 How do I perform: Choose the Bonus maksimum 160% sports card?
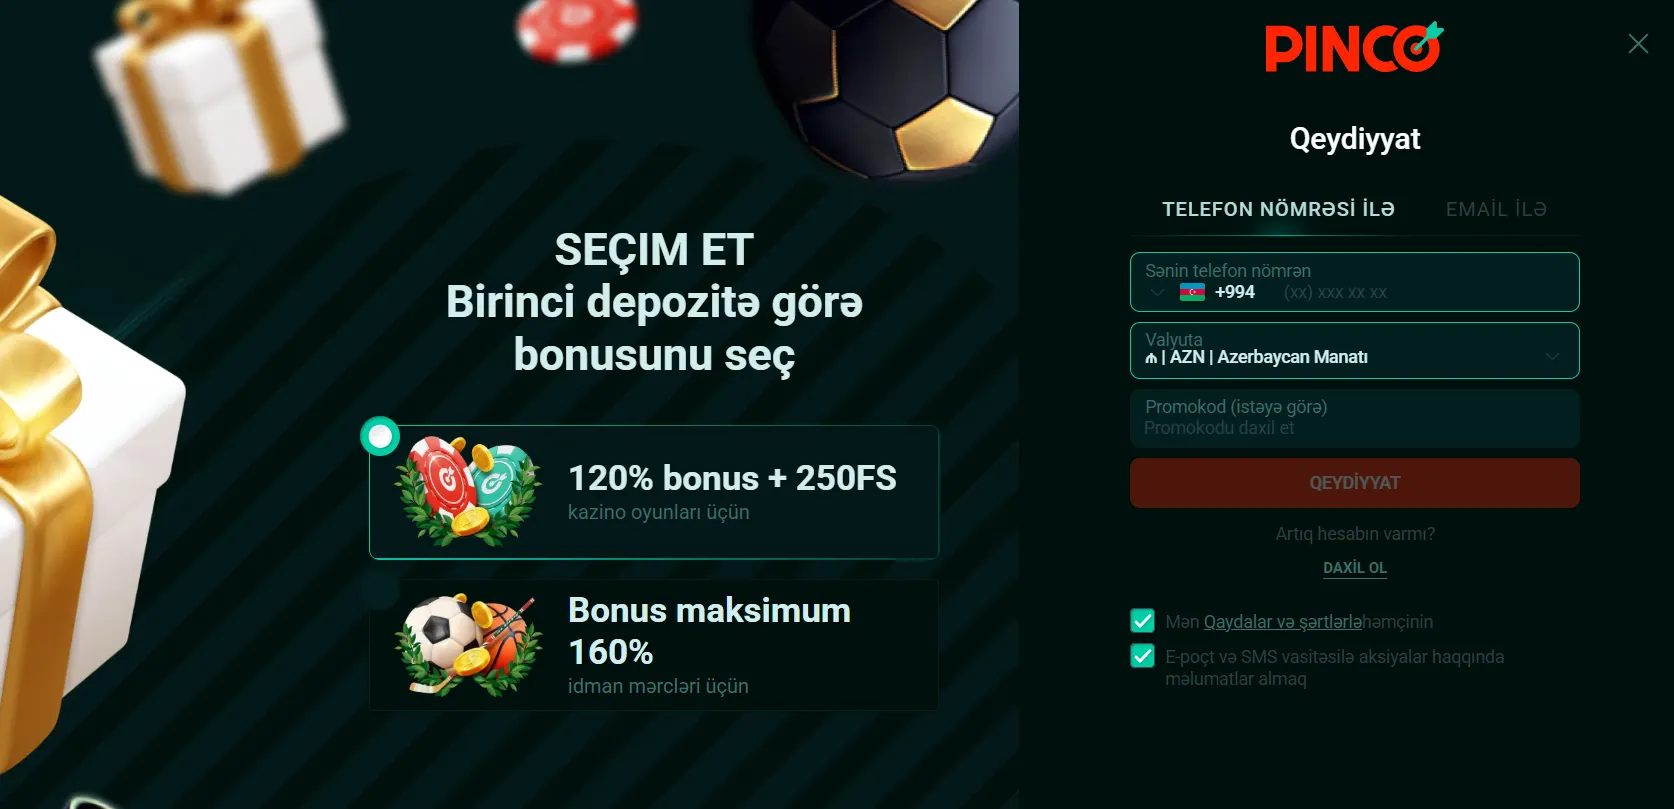tap(654, 645)
